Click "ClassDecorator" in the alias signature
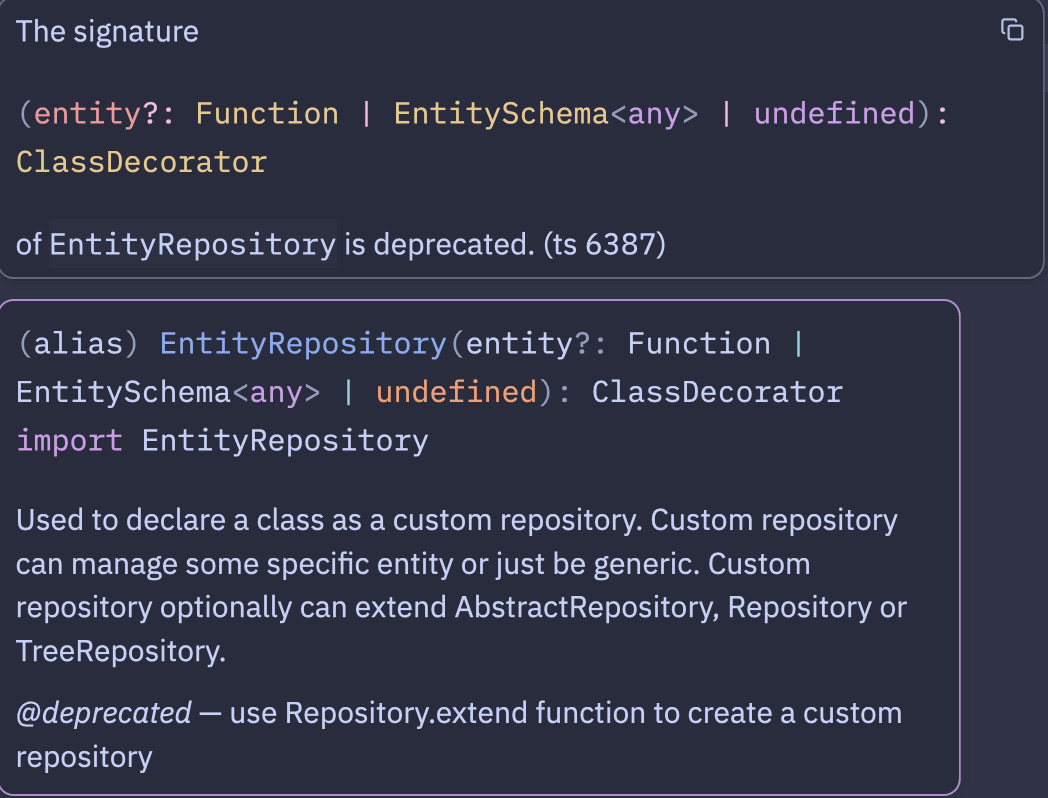 (717, 392)
